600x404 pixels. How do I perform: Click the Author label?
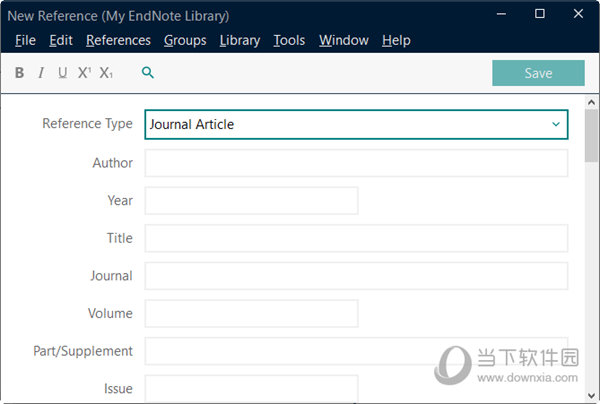112,163
